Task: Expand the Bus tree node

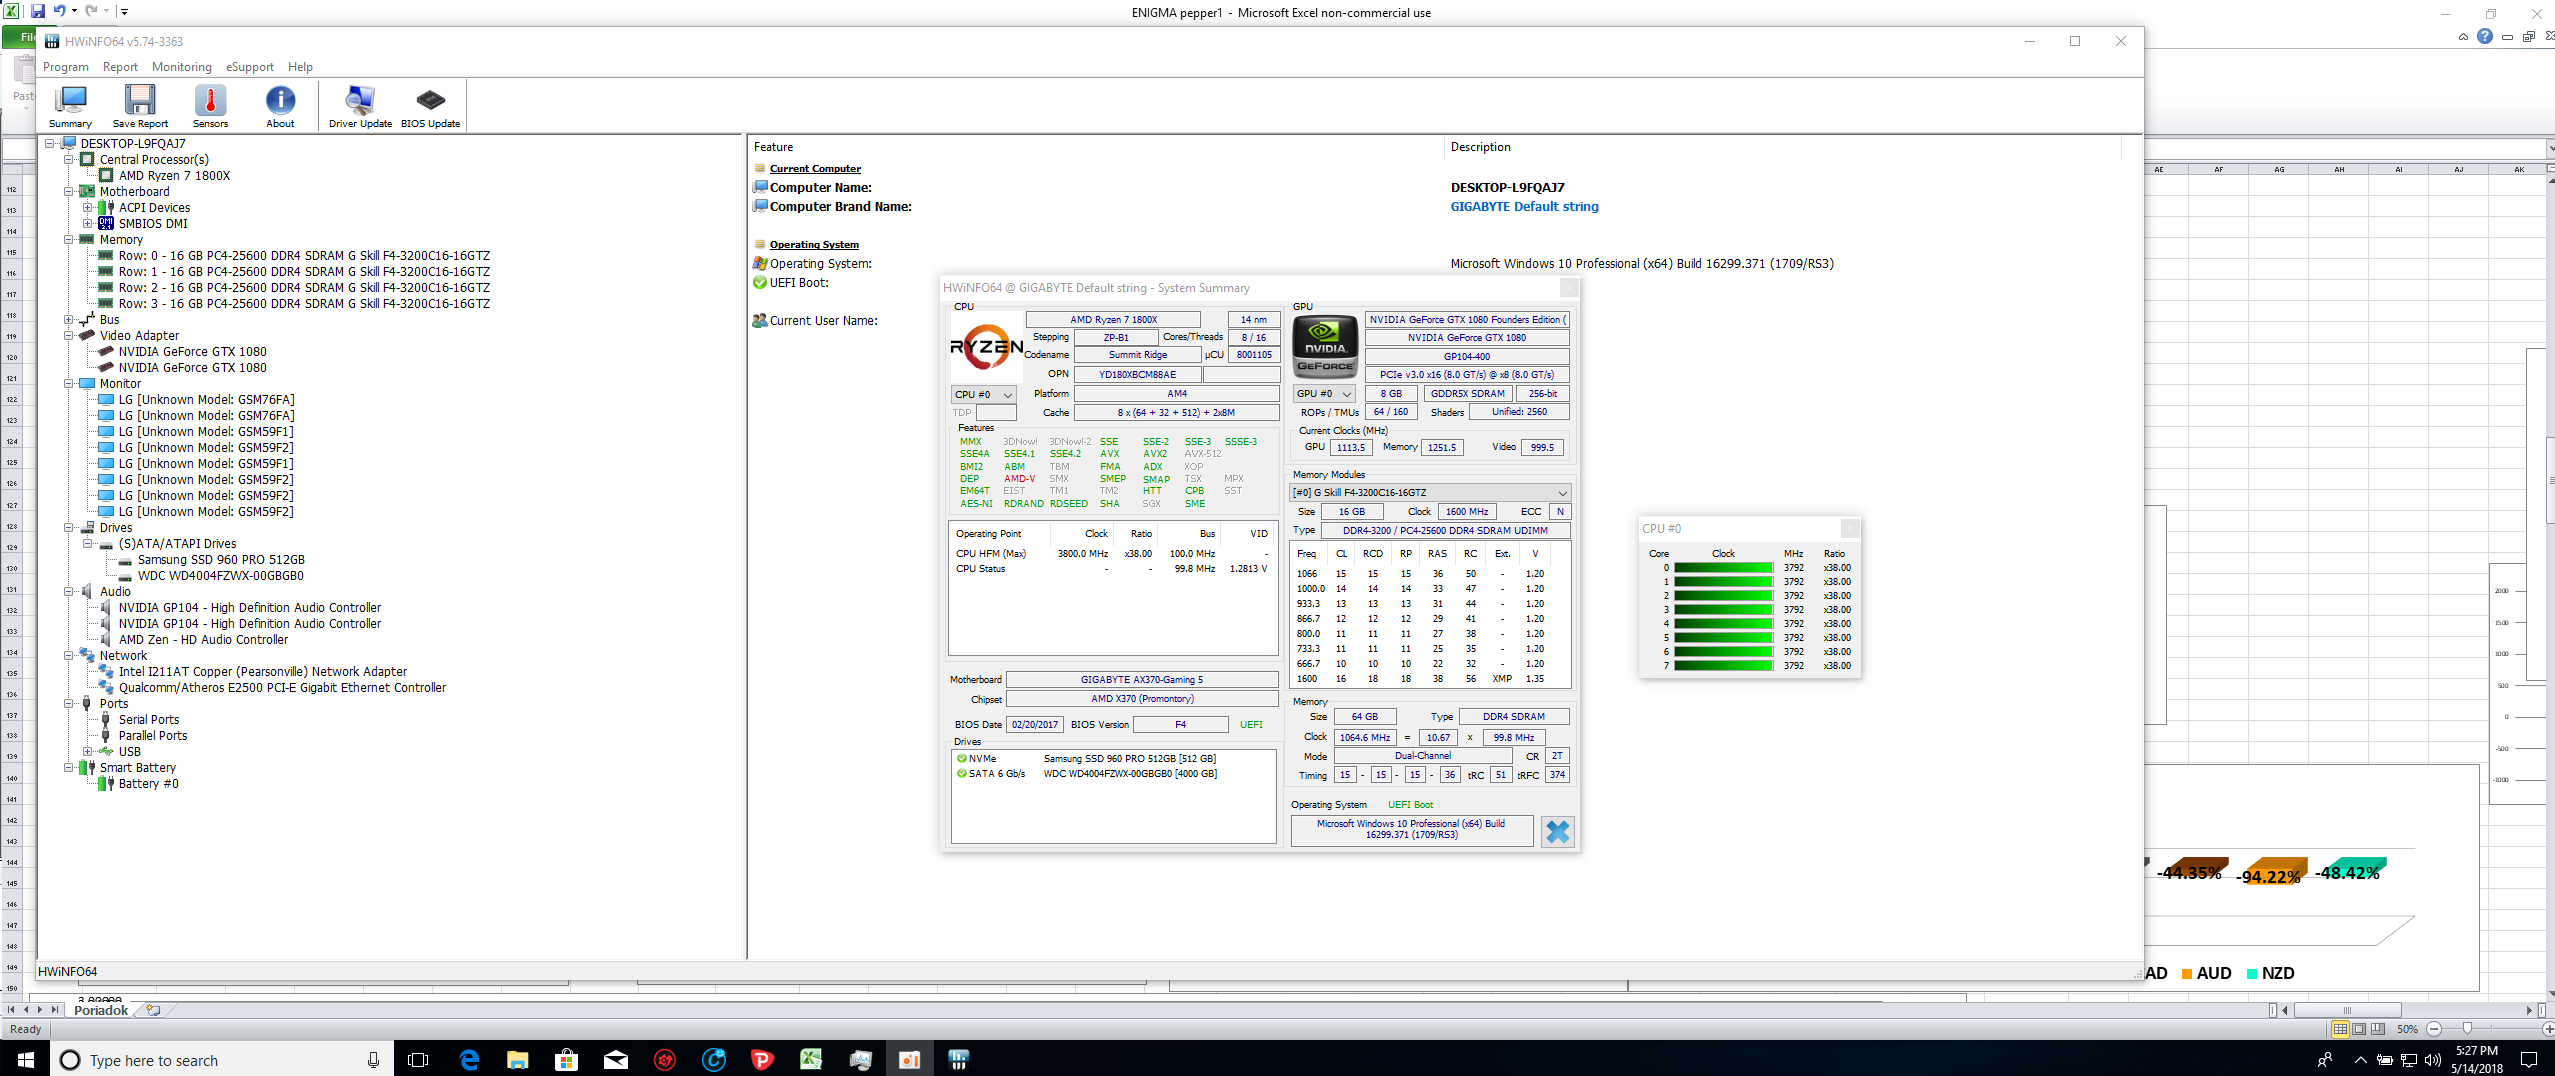Action: coord(68,319)
